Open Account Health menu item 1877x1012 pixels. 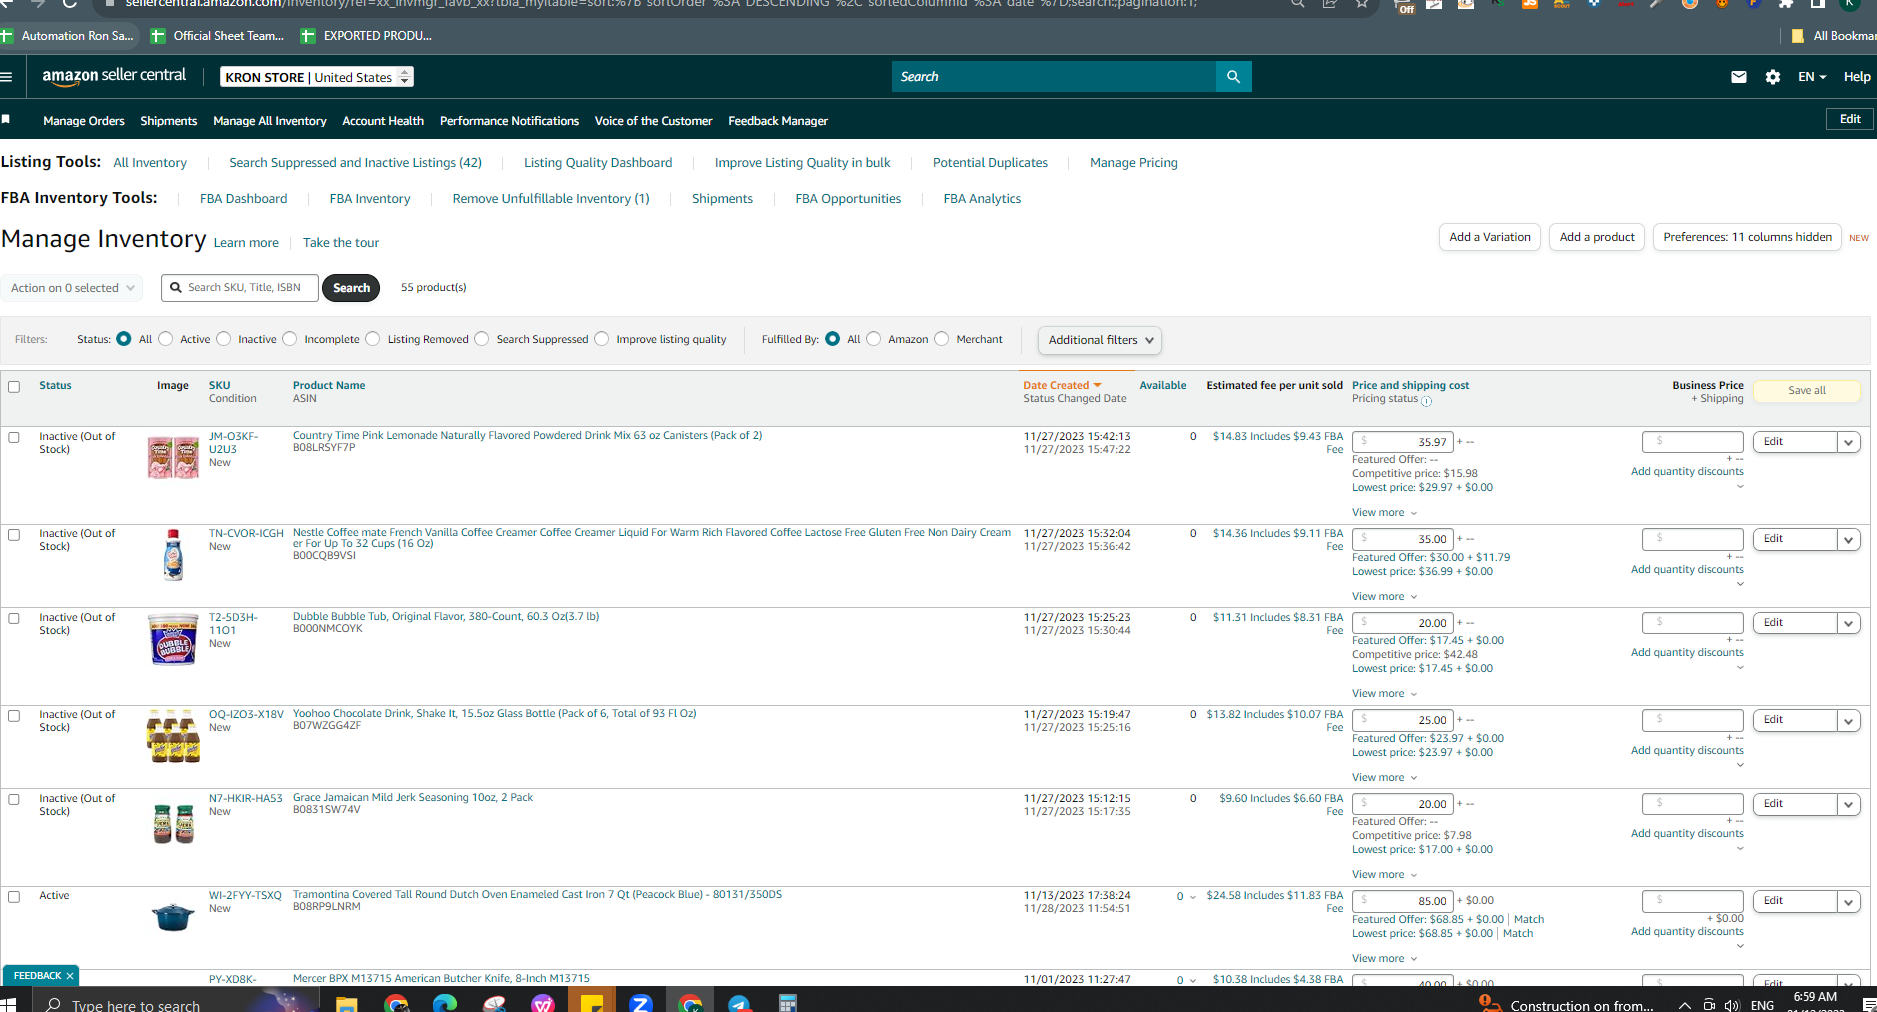tap(383, 121)
